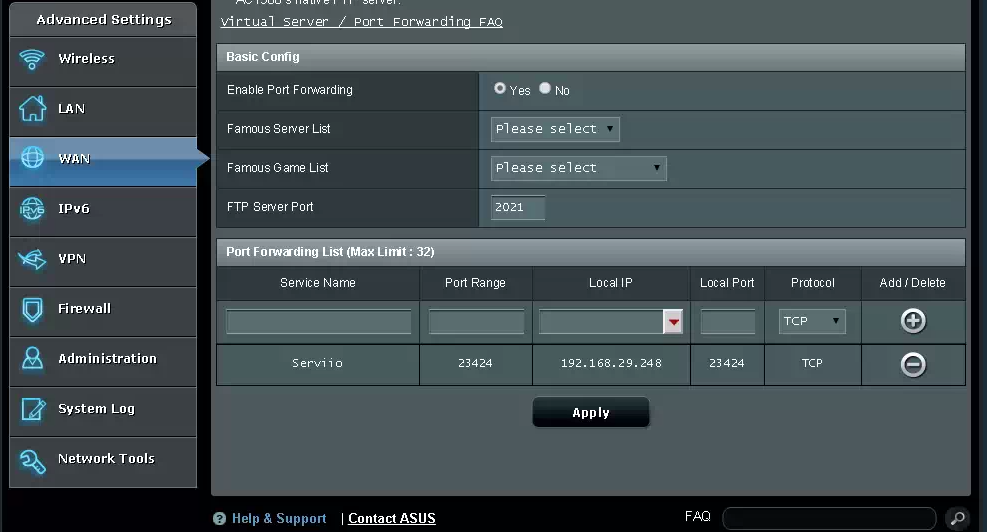Add new port forwarding rule with plus icon

tap(913, 321)
